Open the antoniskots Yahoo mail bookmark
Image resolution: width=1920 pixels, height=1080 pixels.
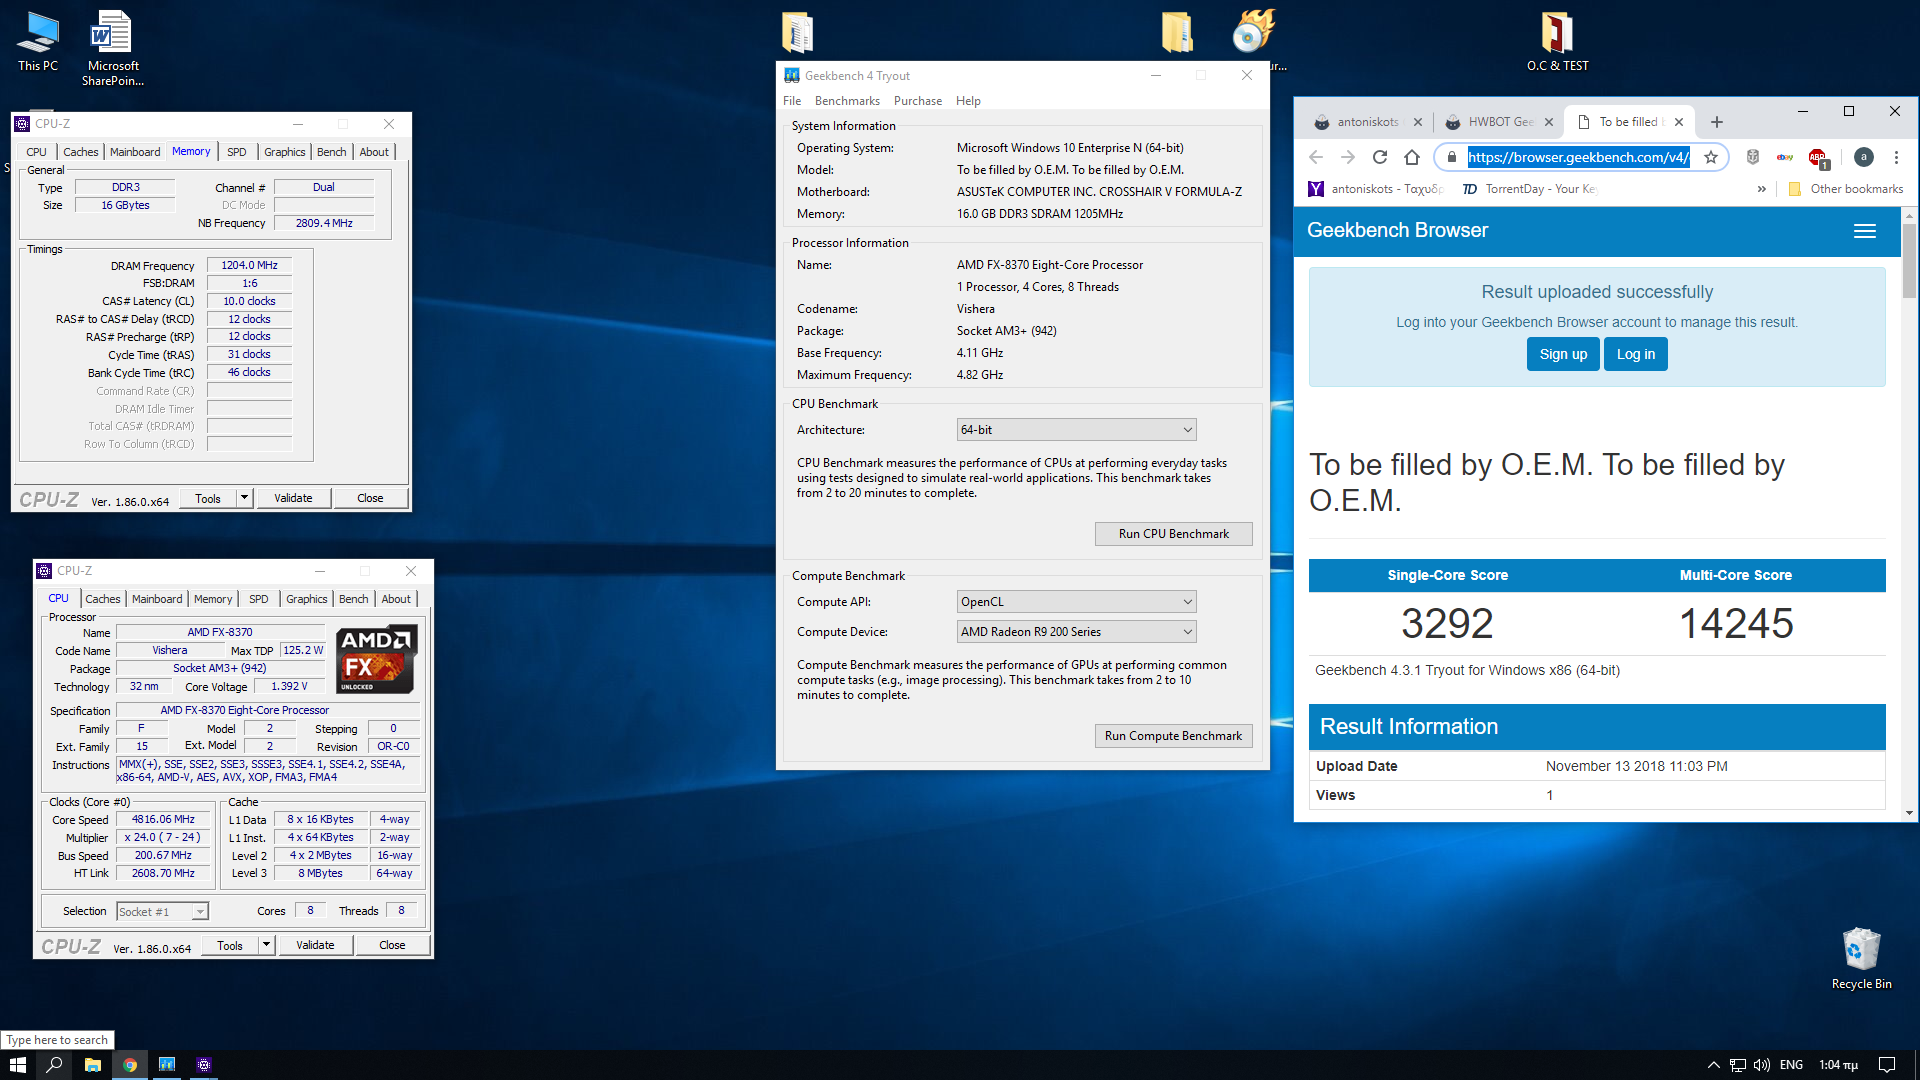tap(1375, 189)
